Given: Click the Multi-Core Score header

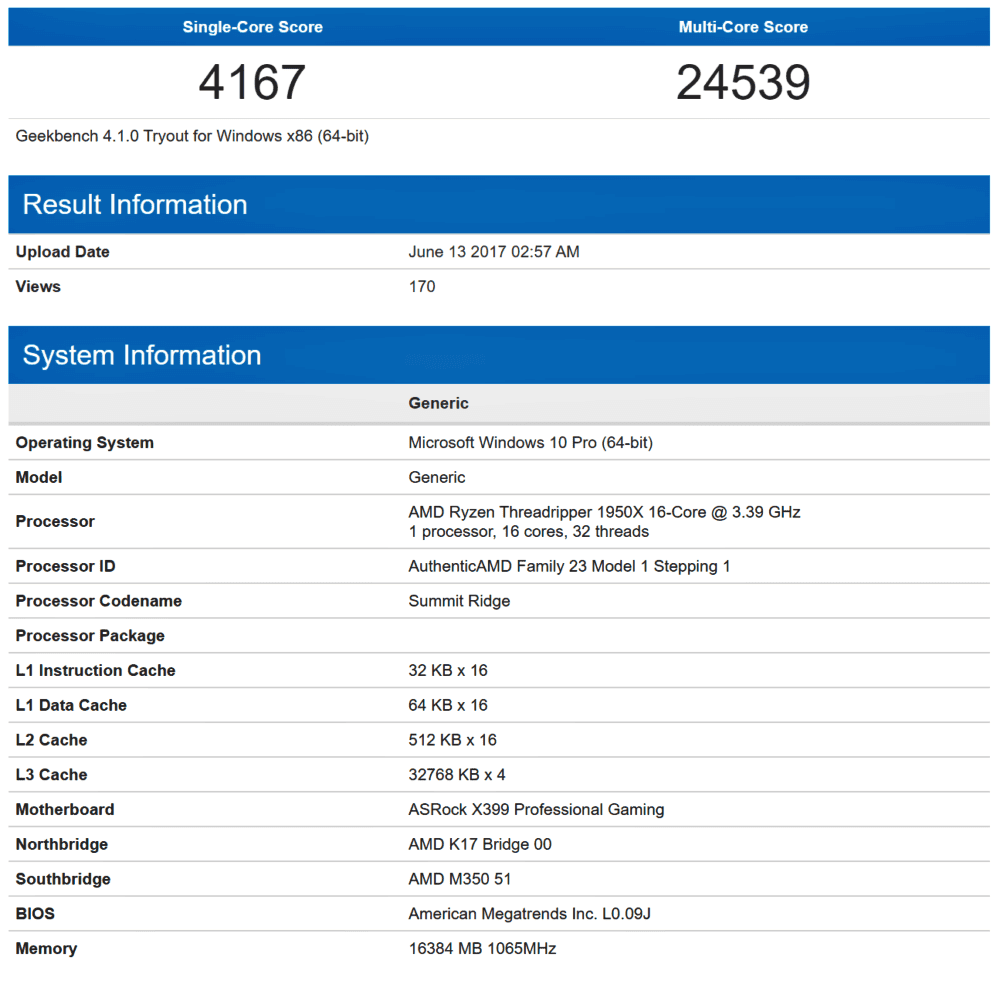Looking at the screenshot, I should click(x=743, y=27).
